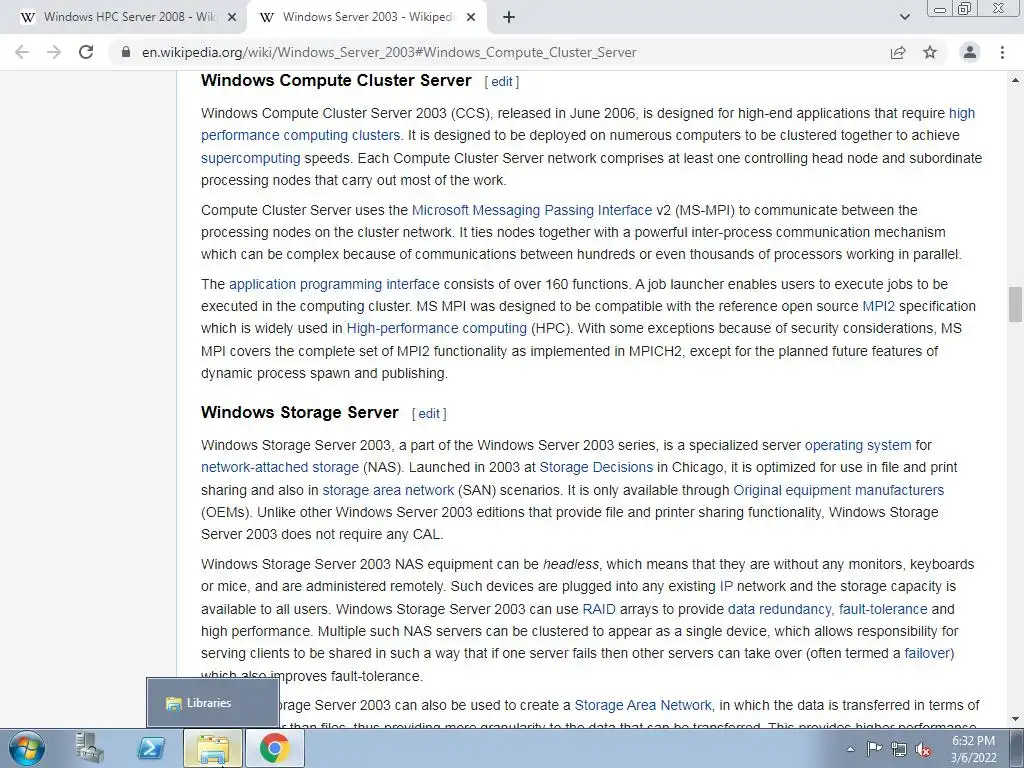Image resolution: width=1024 pixels, height=768 pixels.
Task: Switch to the Windows HPC Server 2008 tab
Action: pos(125,18)
